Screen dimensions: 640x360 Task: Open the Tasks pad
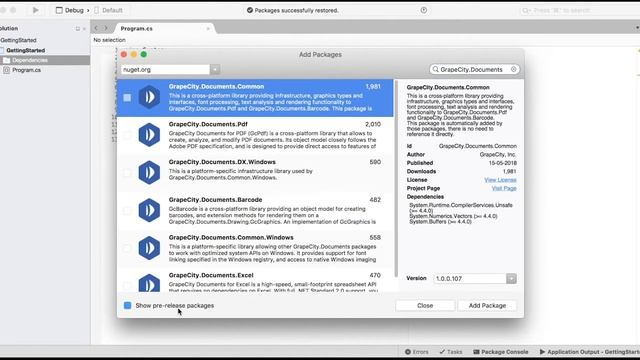pyautogui.click(x=451, y=351)
